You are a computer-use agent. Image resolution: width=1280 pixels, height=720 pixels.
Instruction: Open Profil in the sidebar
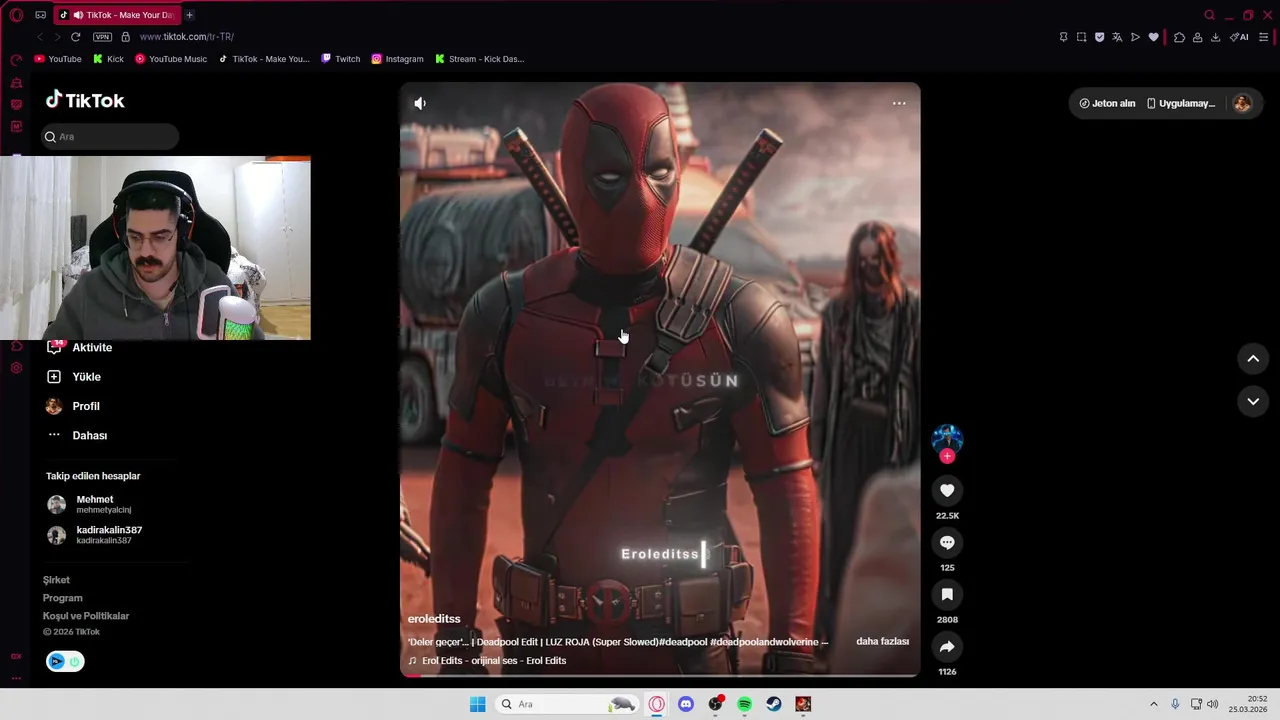(x=73, y=406)
